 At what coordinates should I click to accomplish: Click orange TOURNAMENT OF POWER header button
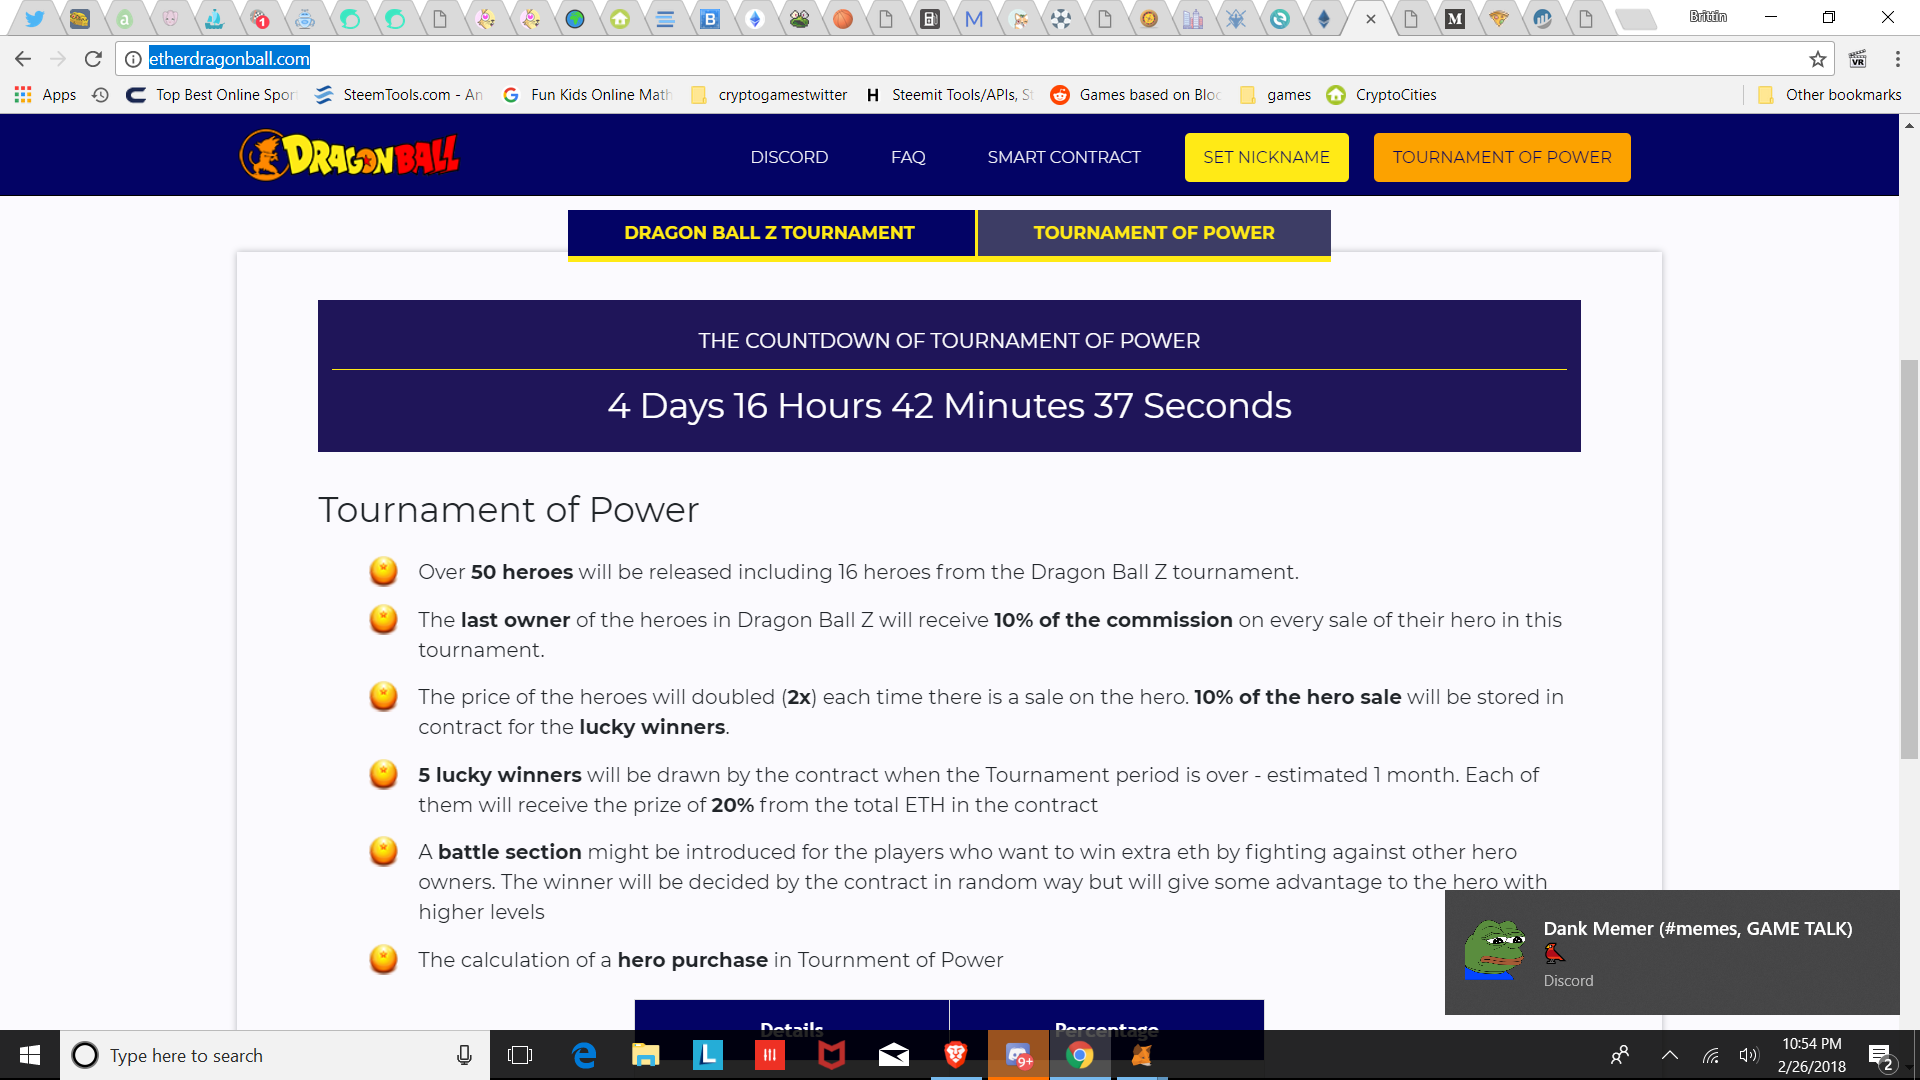(1502, 157)
